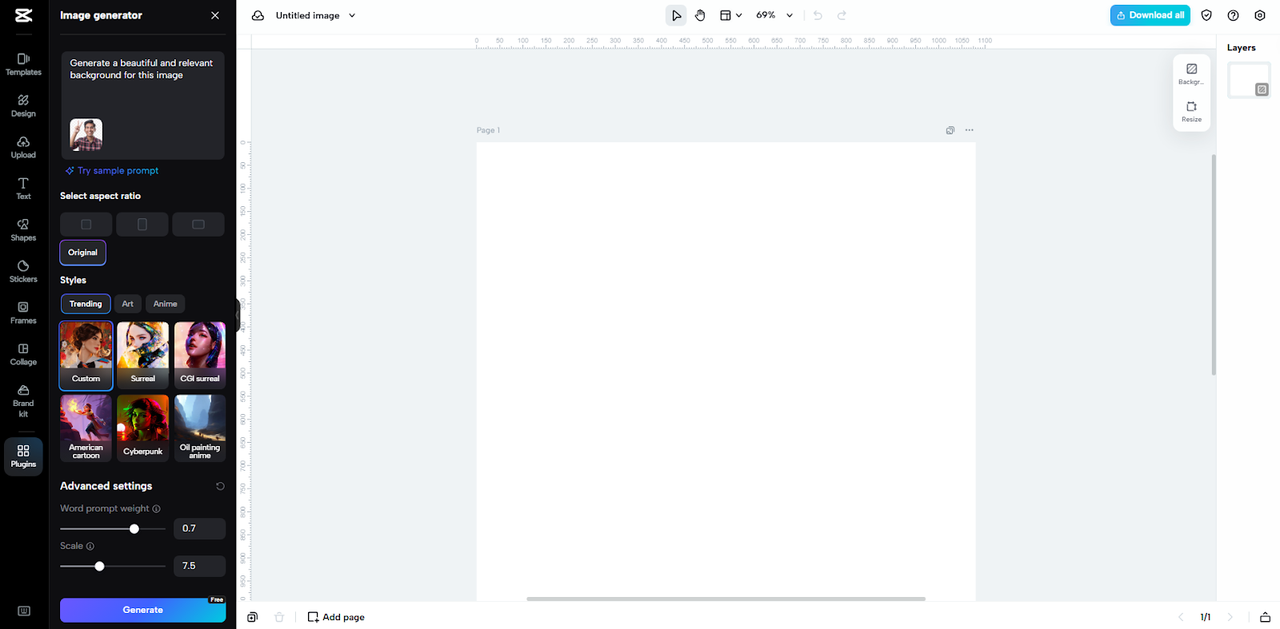The image size is (1280, 629).
Task: Open the Collage panel
Action: pyautogui.click(x=23, y=354)
